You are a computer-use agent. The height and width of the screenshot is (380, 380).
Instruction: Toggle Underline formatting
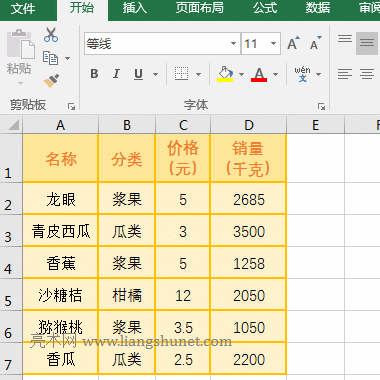[x=138, y=74]
